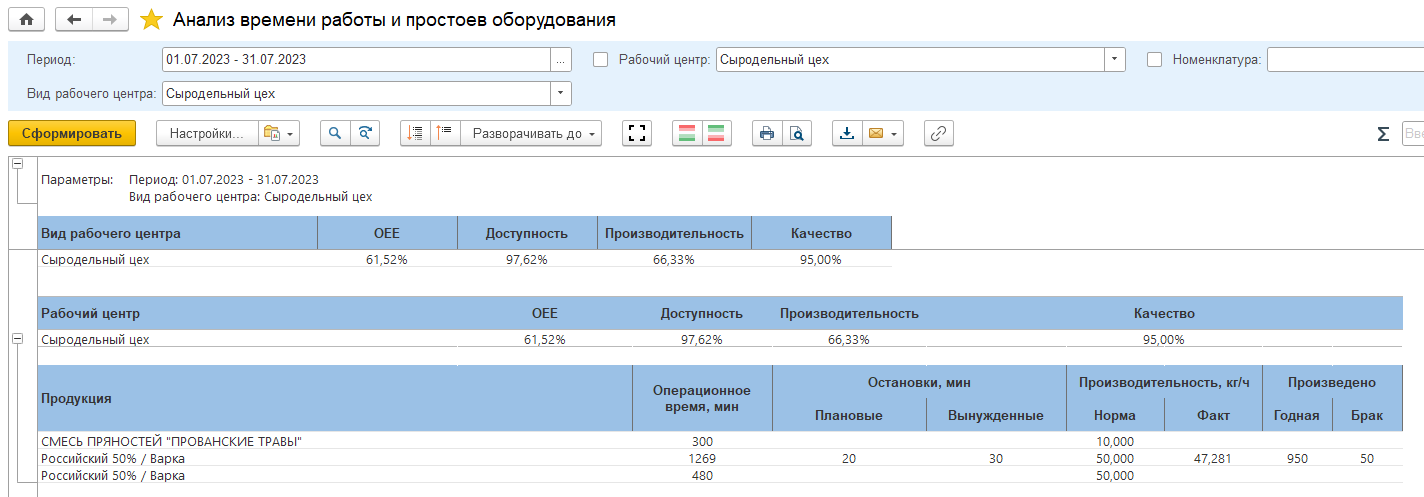Collapse the Параметры report section
Image resolution: width=1424 pixels, height=497 pixels.
click(17, 165)
